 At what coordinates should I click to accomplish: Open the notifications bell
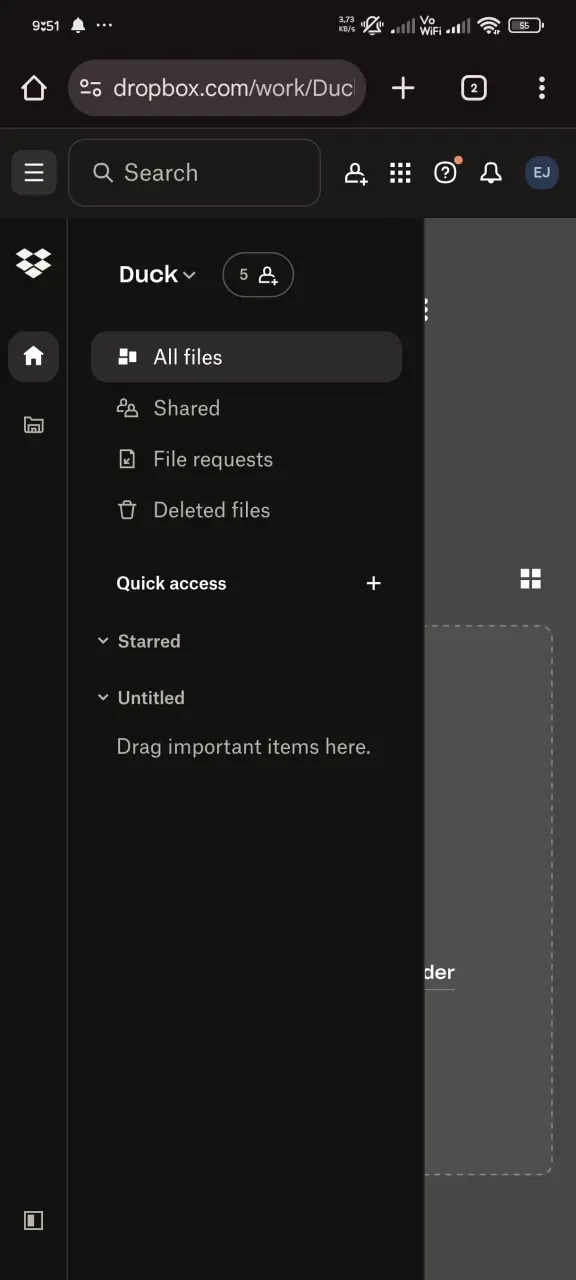coord(491,173)
